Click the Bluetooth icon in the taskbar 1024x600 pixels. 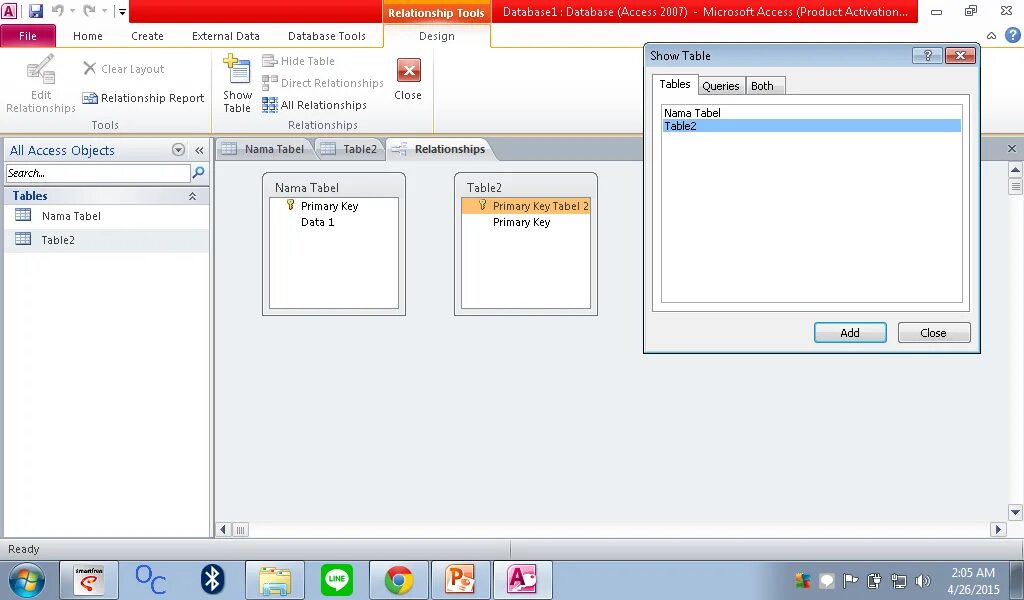212,580
